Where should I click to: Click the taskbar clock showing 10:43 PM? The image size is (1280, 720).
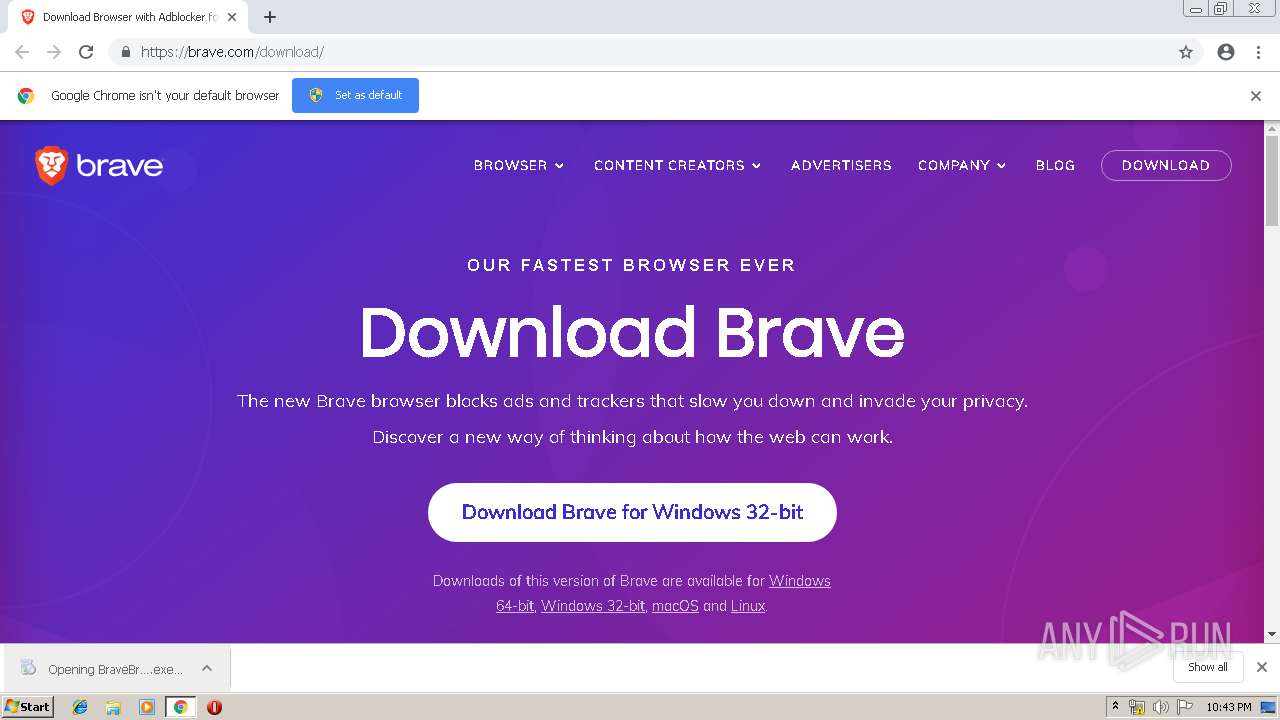tap(1229, 707)
